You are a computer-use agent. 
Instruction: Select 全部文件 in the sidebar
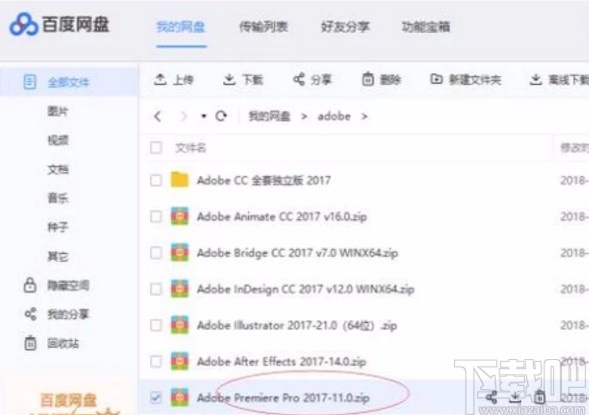pos(69,82)
